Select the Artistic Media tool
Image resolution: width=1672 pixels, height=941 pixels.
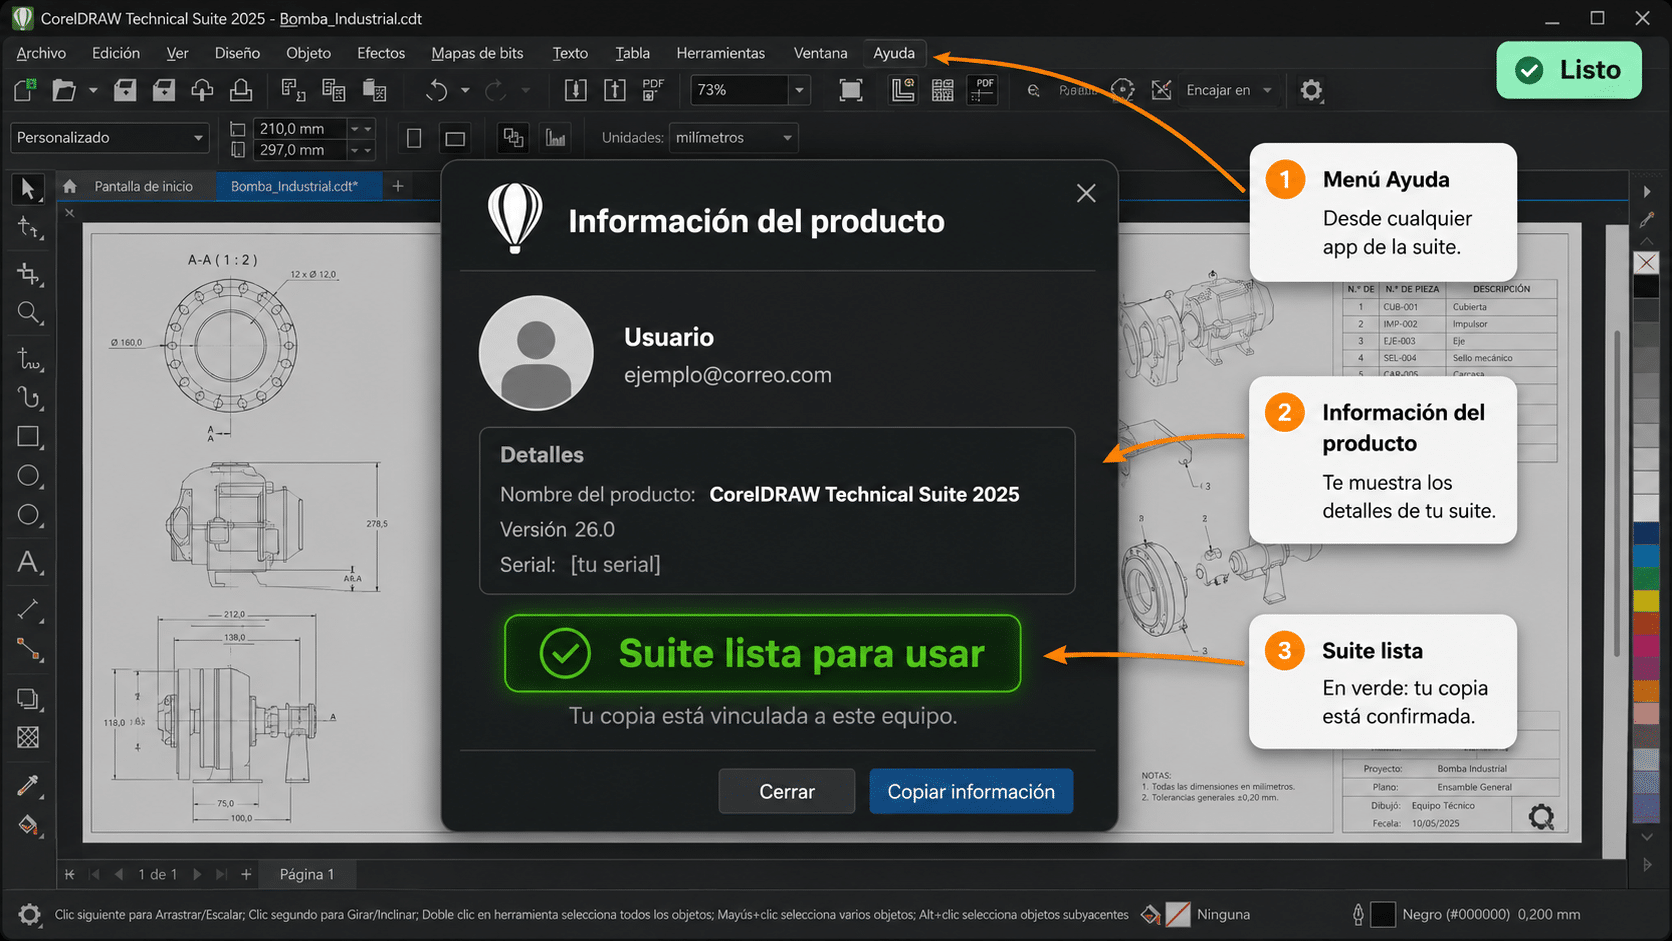(x=28, y=398)
